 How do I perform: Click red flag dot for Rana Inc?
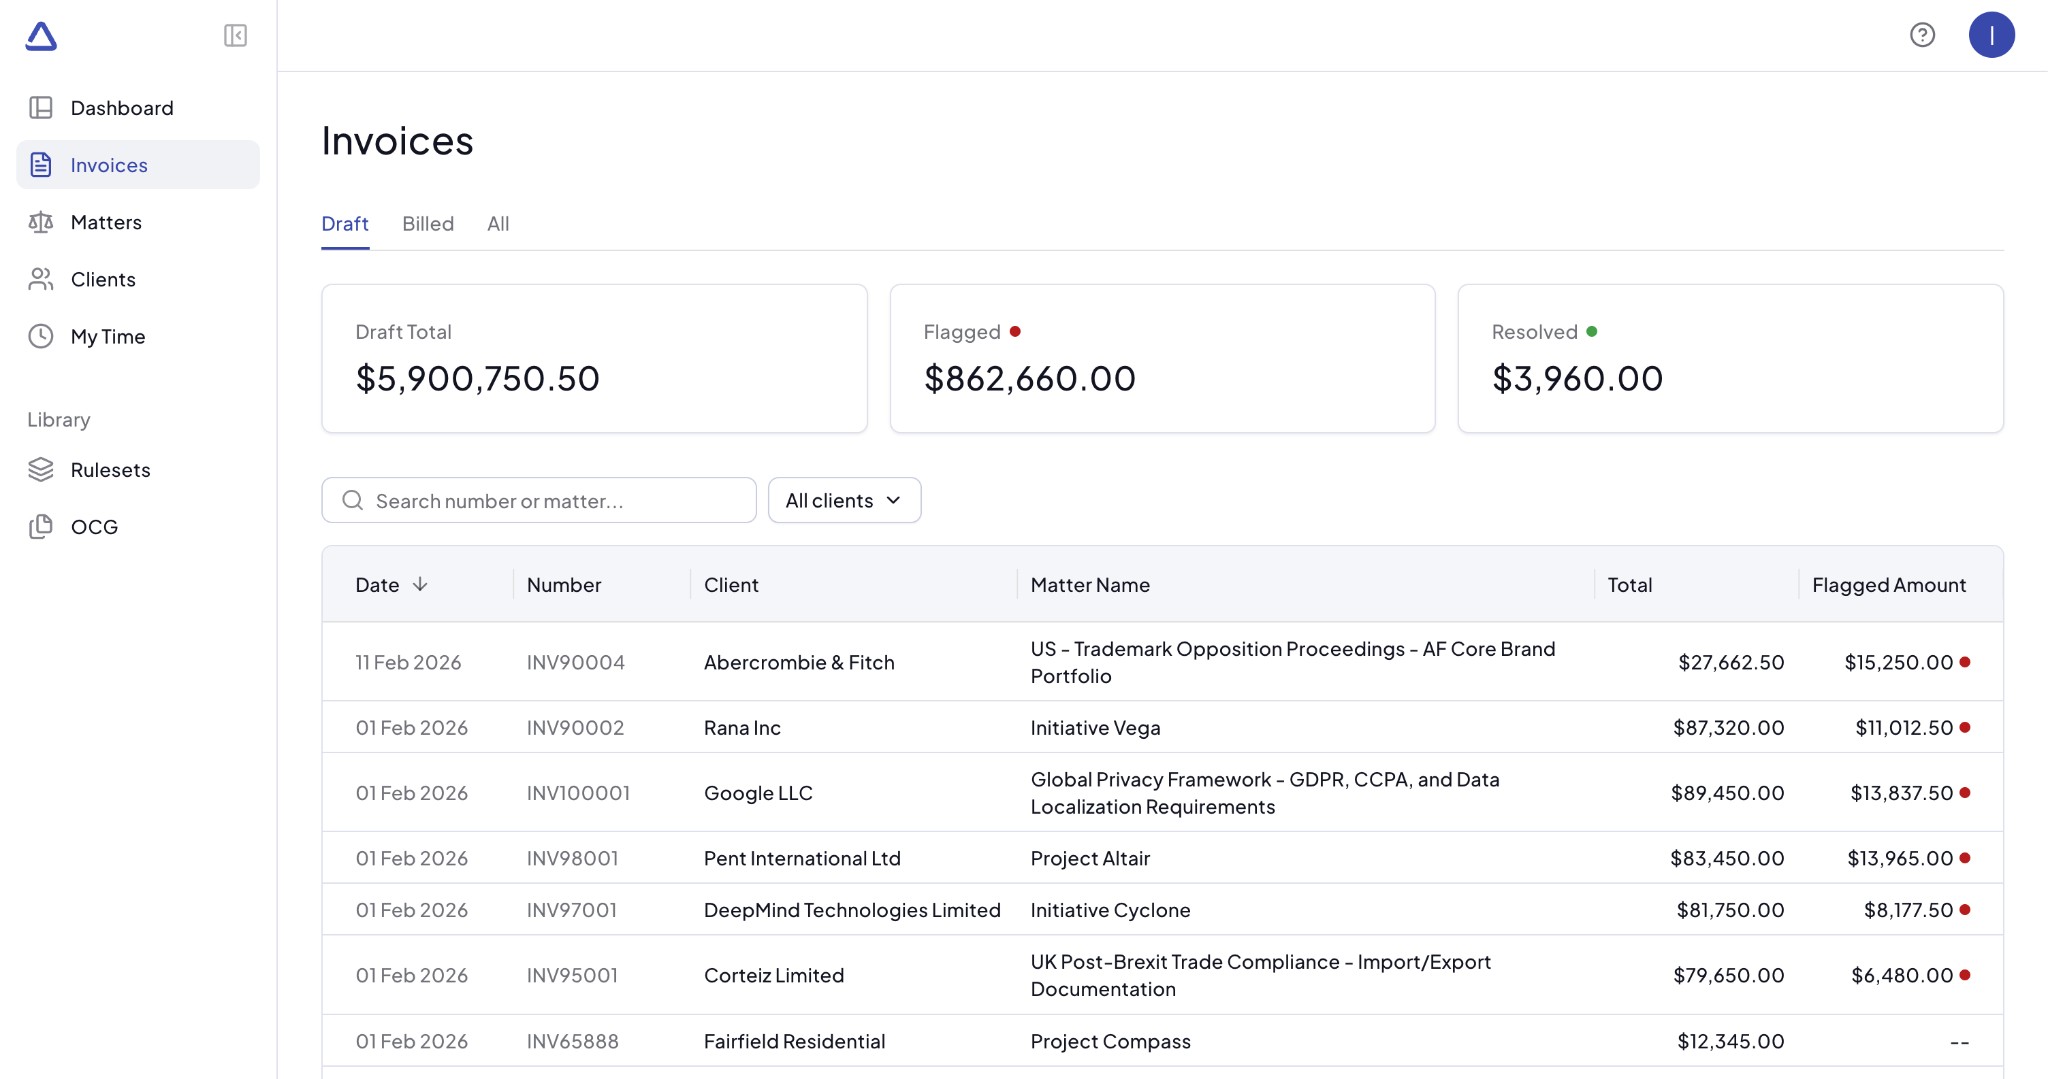1965,728
